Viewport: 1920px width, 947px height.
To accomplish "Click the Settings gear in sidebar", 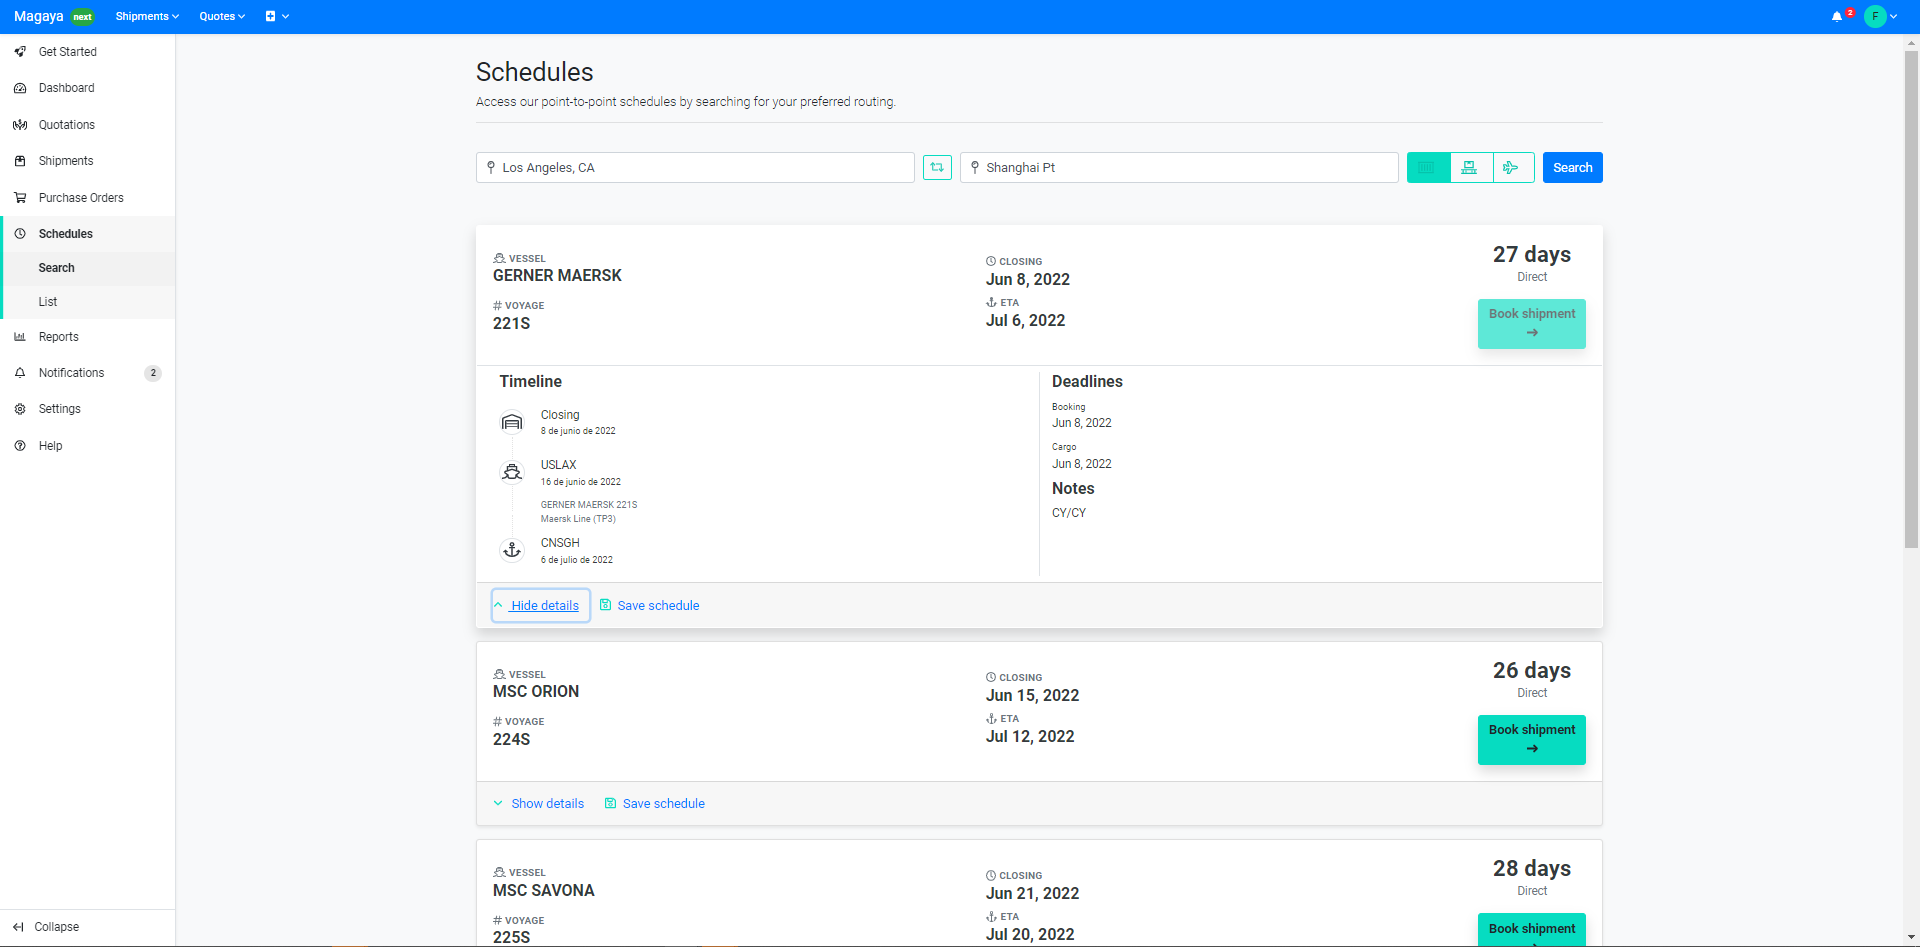I will click(x=20, y=409).
